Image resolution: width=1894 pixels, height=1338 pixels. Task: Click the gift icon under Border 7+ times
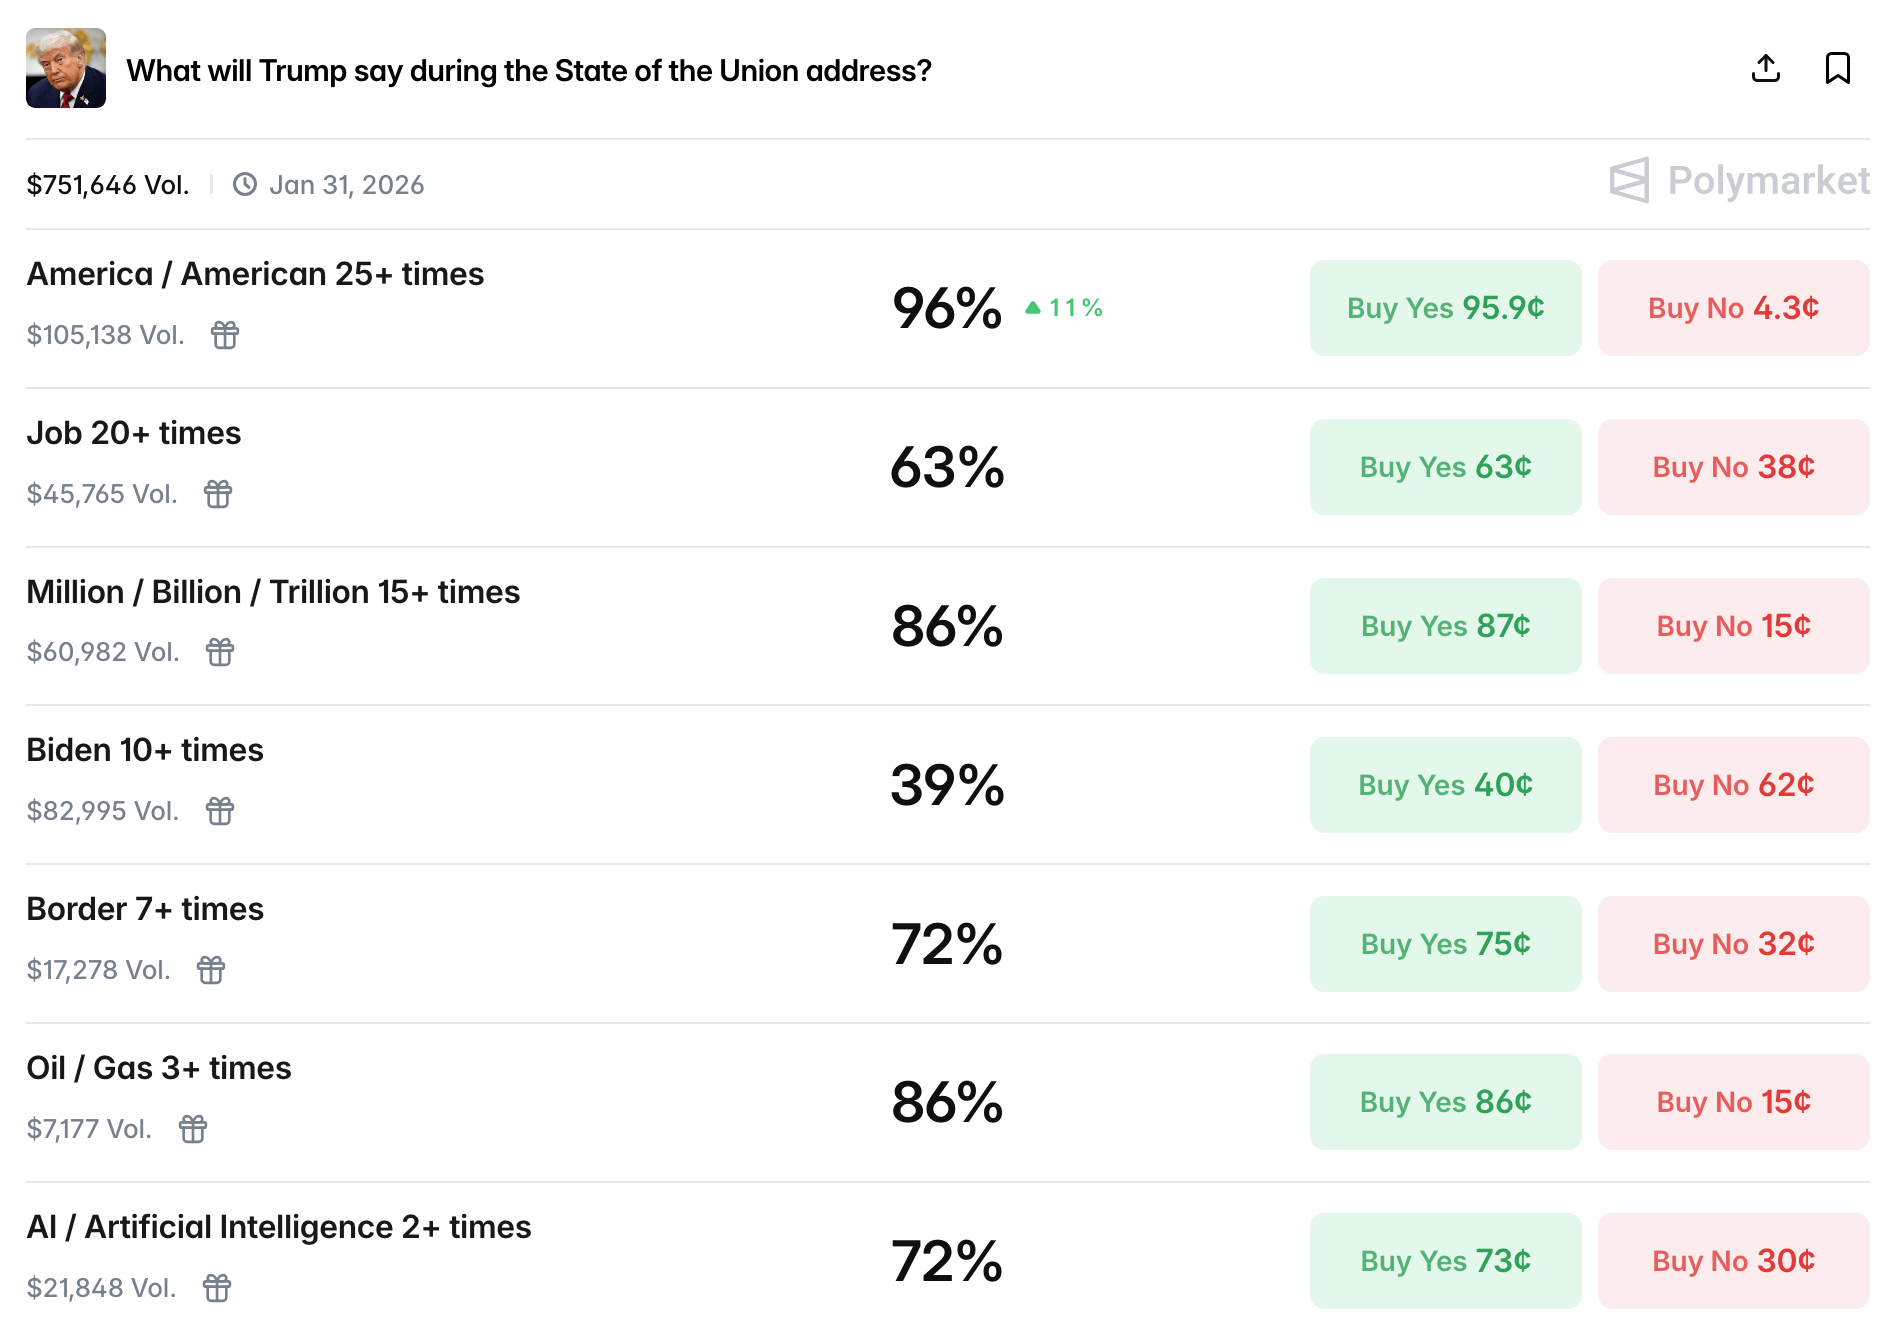[x=211, y=970]
